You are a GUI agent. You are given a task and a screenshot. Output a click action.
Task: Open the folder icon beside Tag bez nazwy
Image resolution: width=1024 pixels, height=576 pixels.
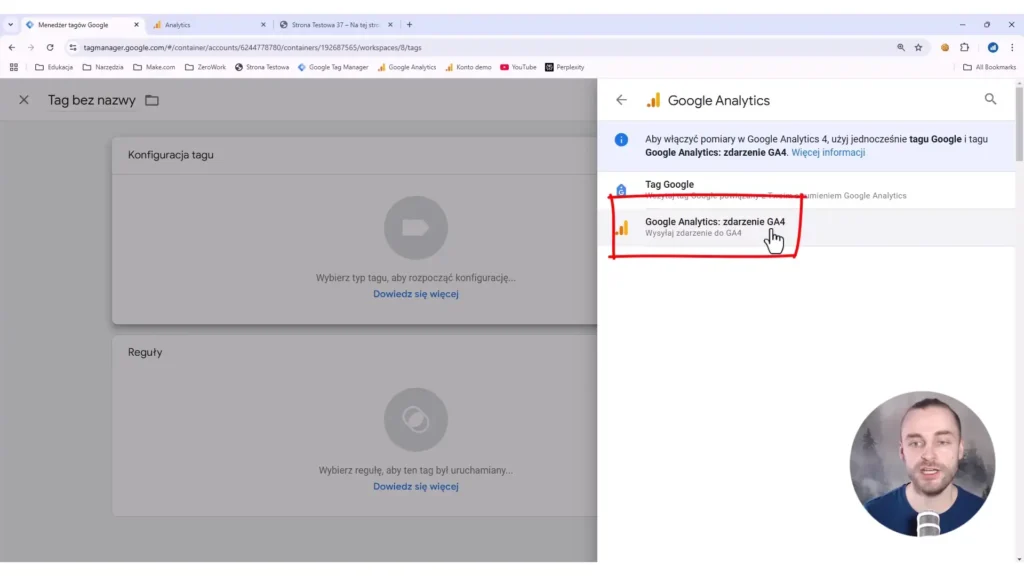[x=152, y=101]
